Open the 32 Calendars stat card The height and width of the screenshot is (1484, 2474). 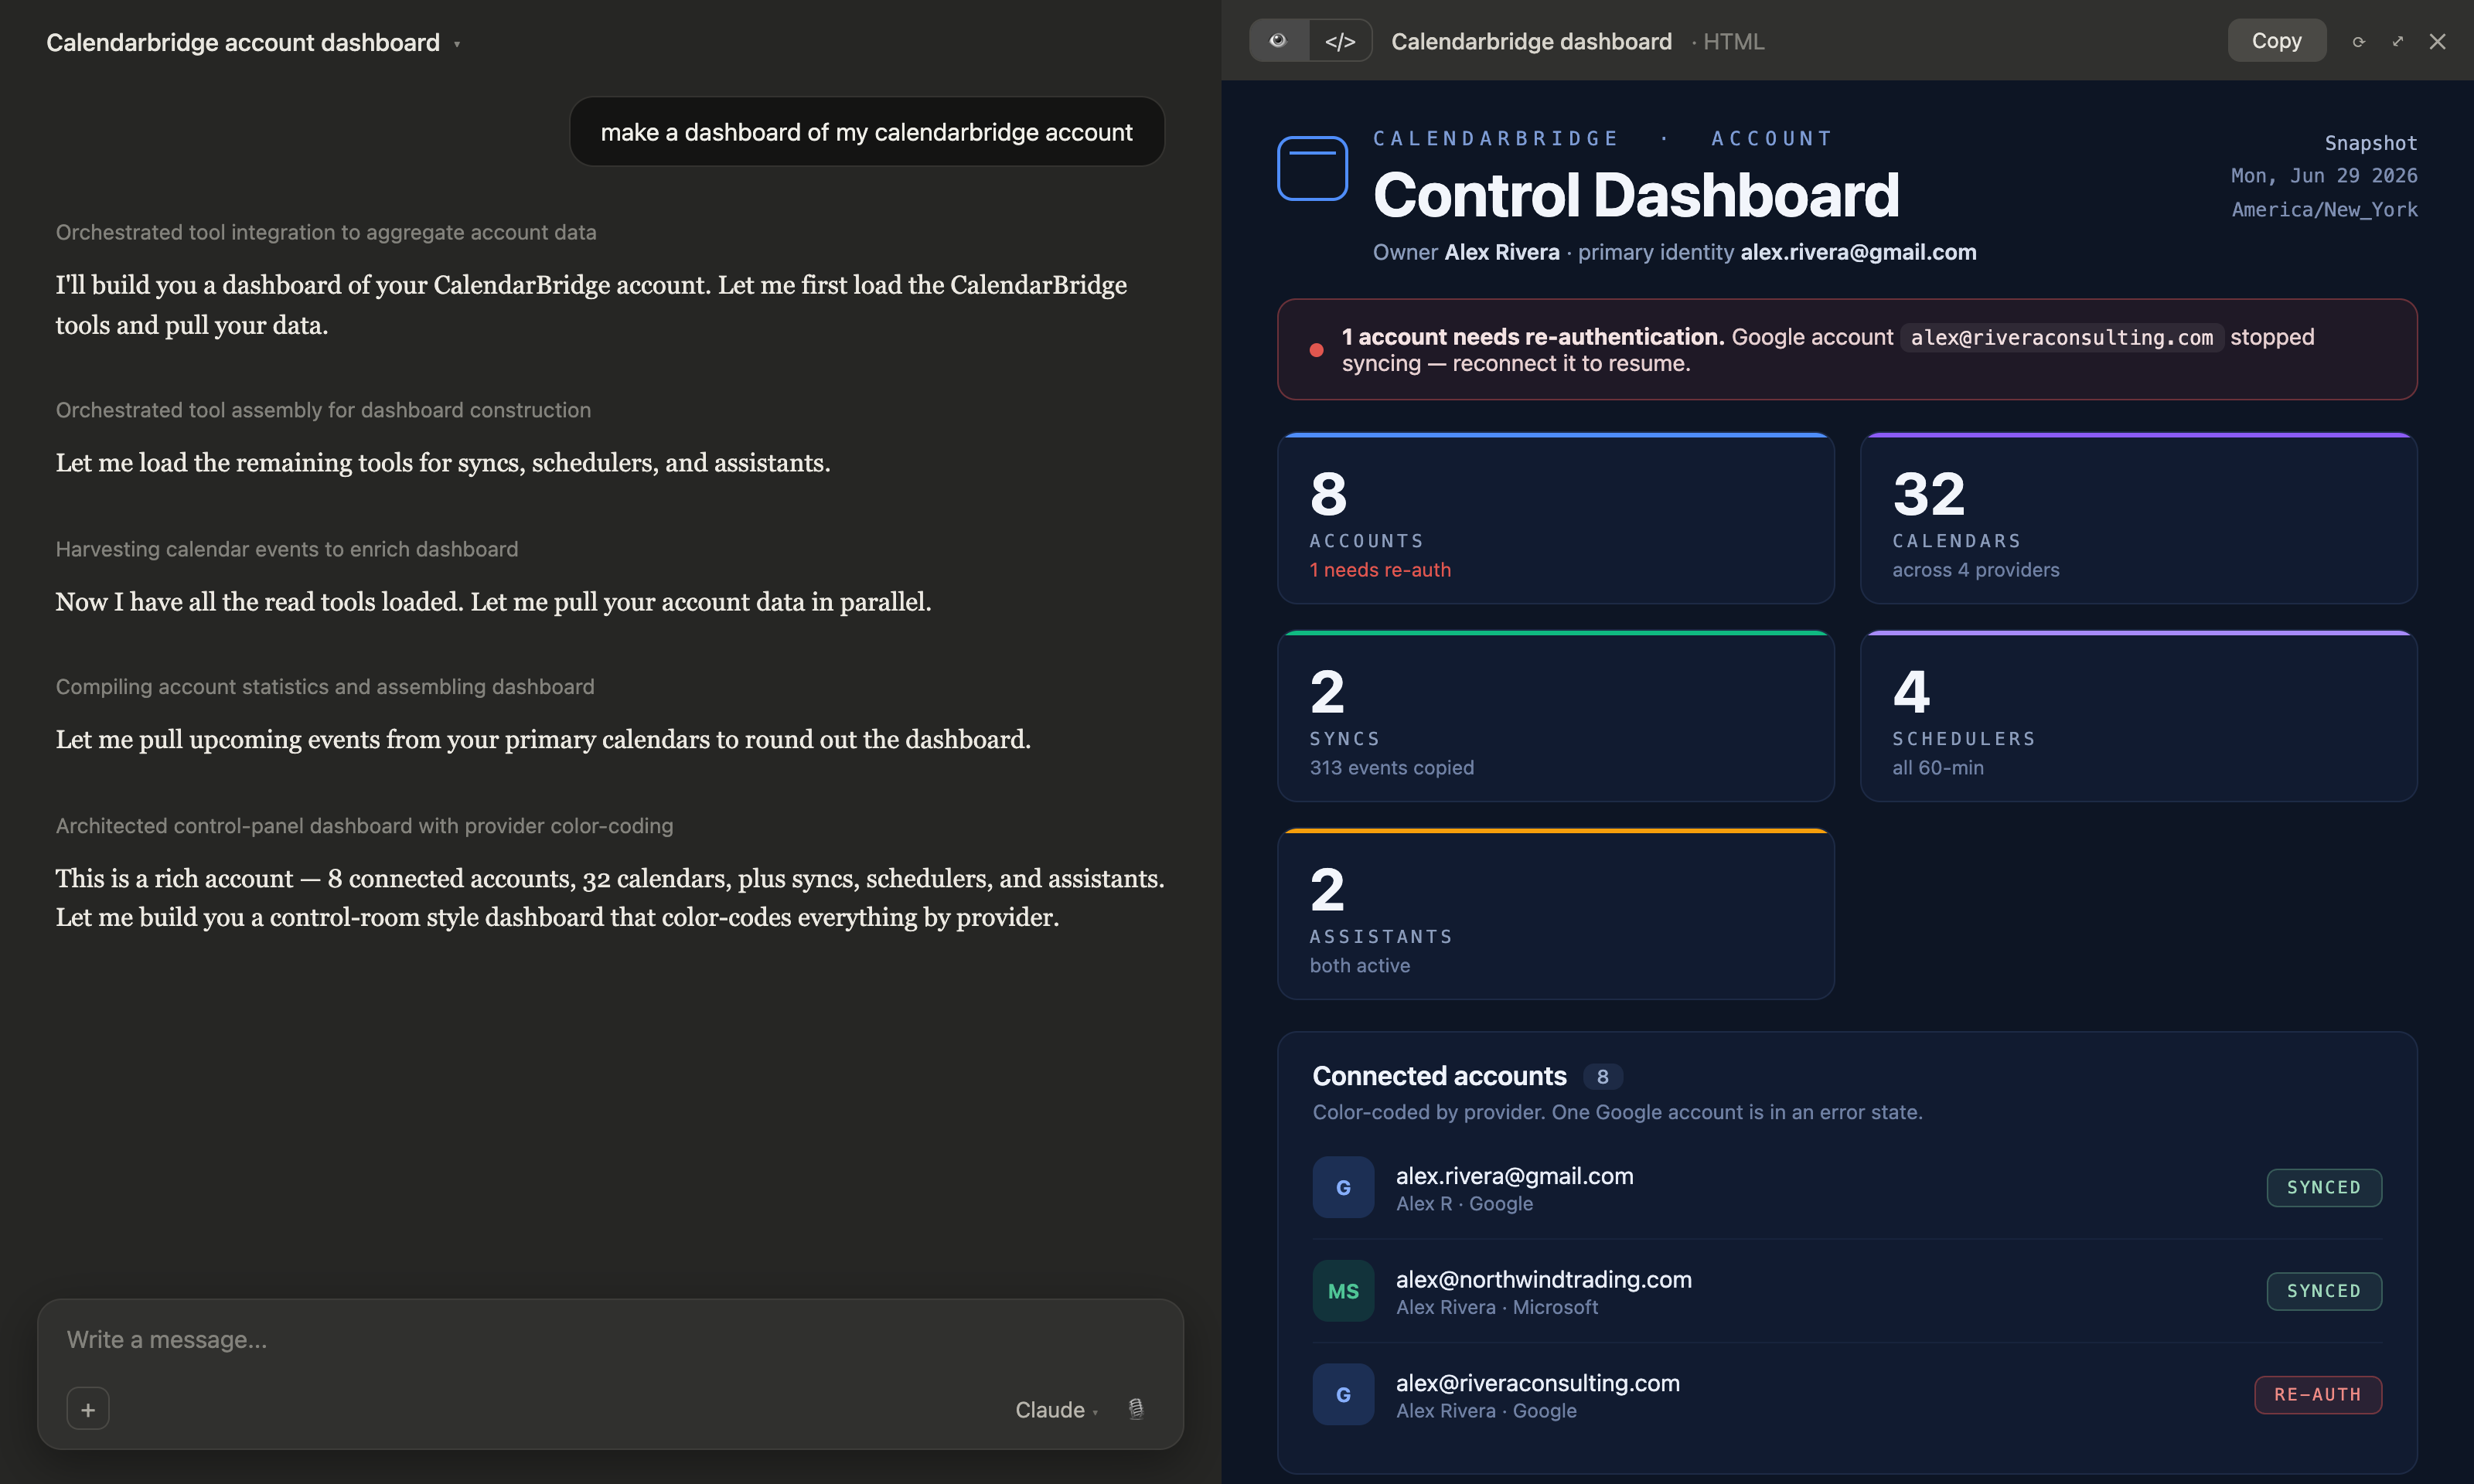(x=2138, y=518)
